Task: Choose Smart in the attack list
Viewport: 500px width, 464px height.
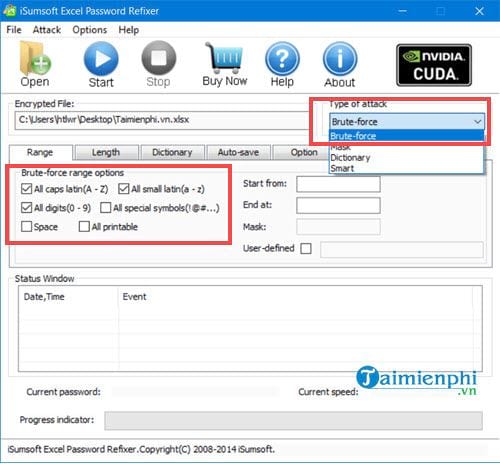Action: point(406,168)
